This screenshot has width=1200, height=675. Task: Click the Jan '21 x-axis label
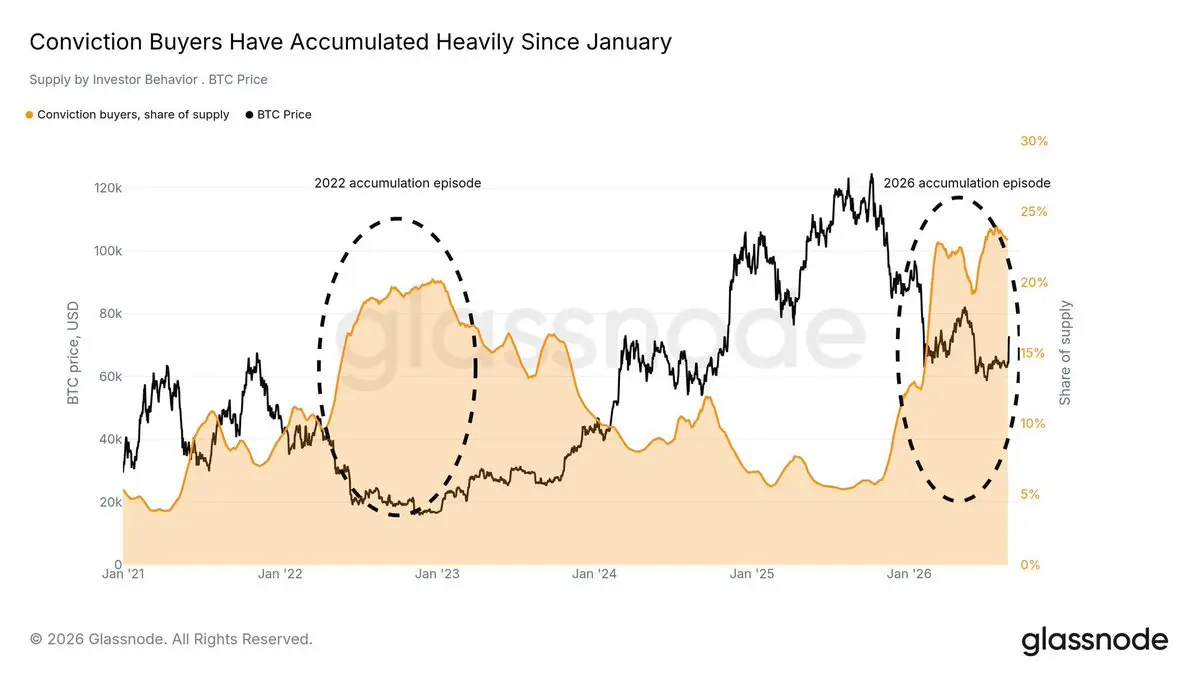[125, 574]
